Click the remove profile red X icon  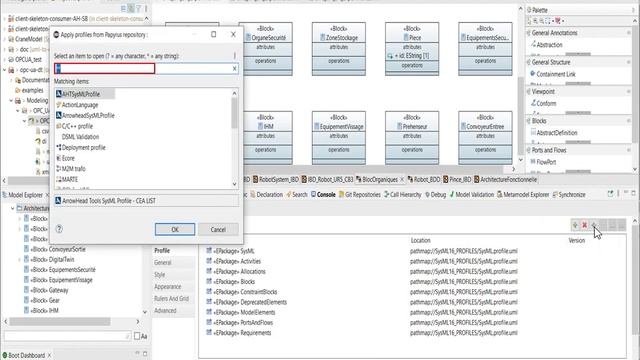tap(584, 225)
